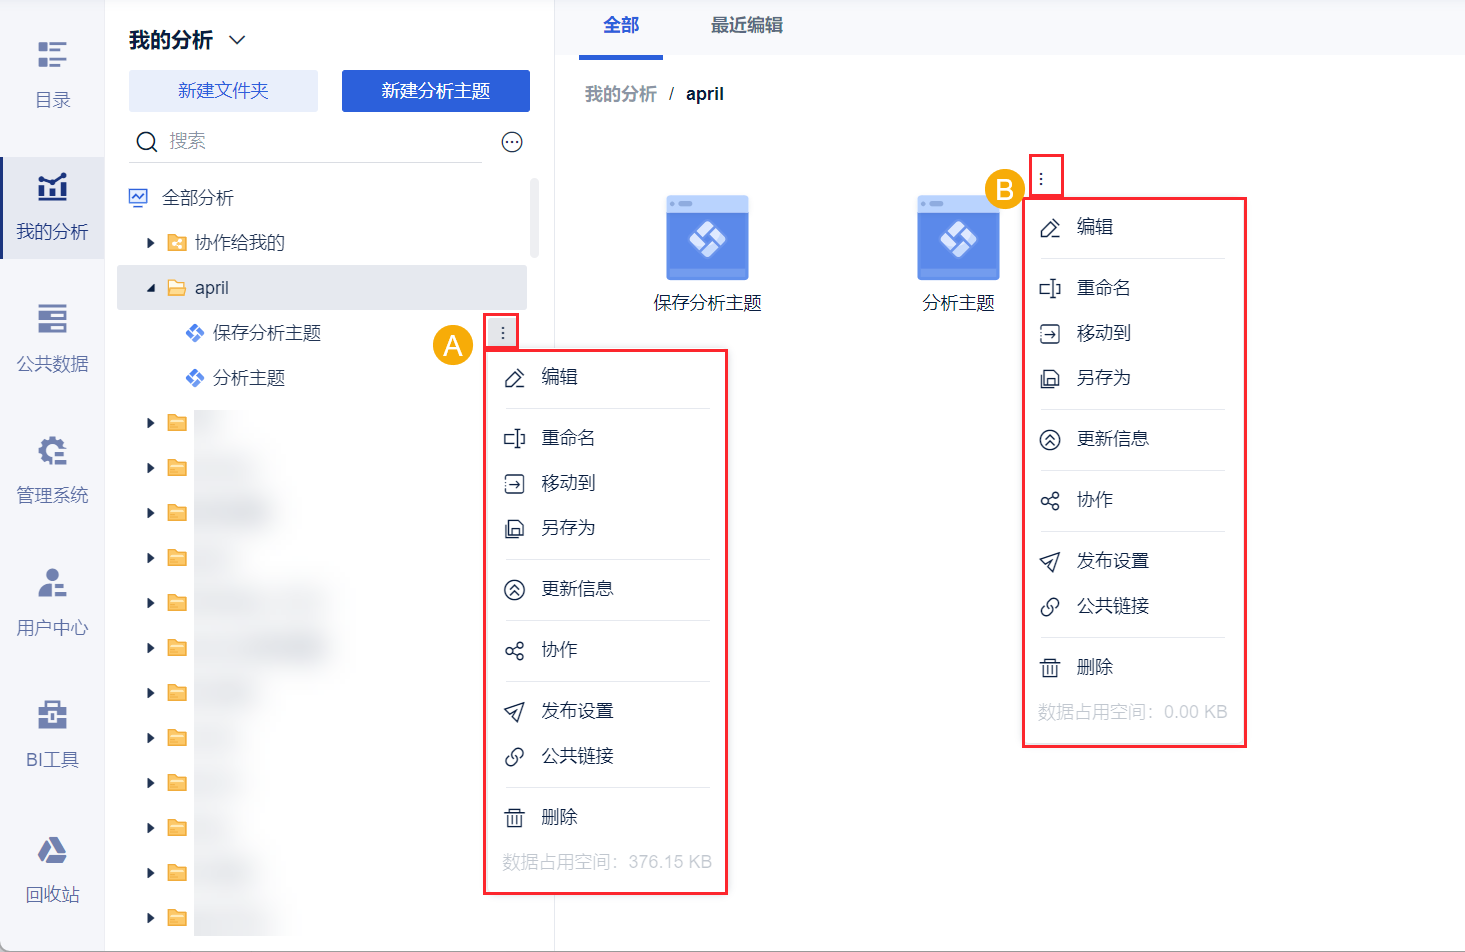The height and width of the screenshot is (952, 1465).
Task: Click the three-dot more icon beside search
Action: pyautogui.click(x=512, y=142)
